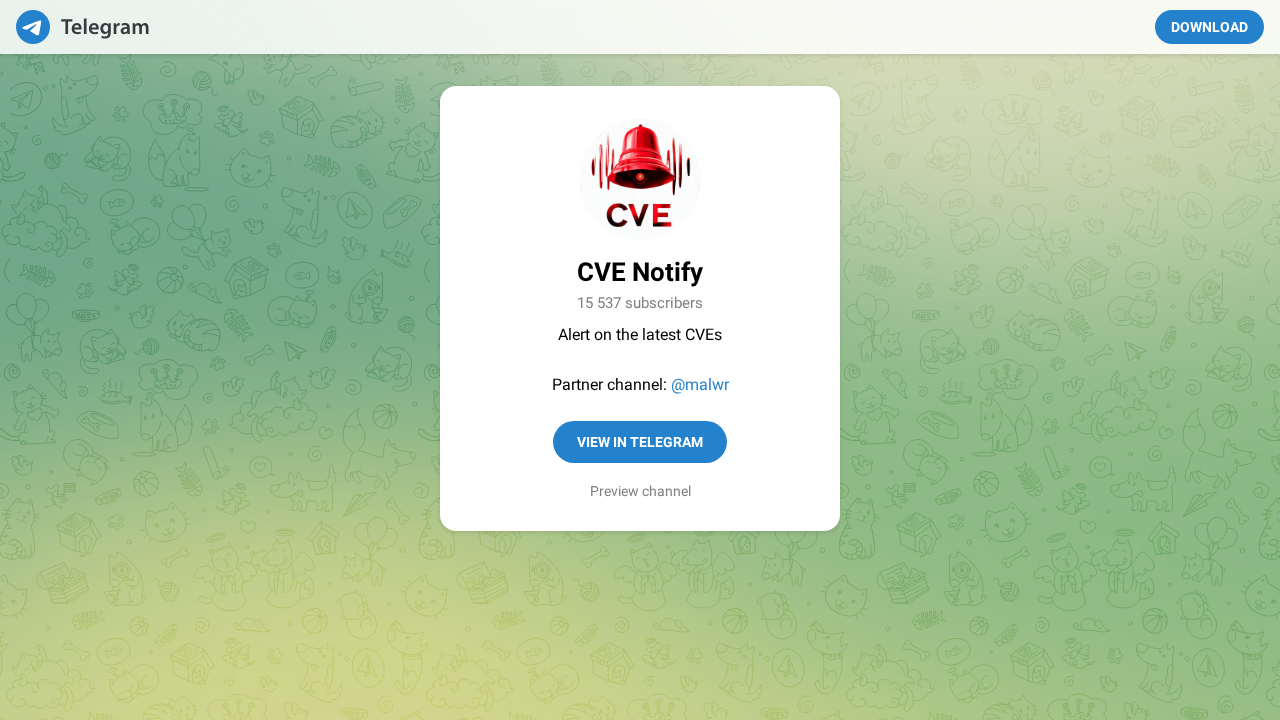Image resolution: width=1280 pixels, height=720 pixels.
Task: Click the dark lens of the red bell
Action: [640, 177]
